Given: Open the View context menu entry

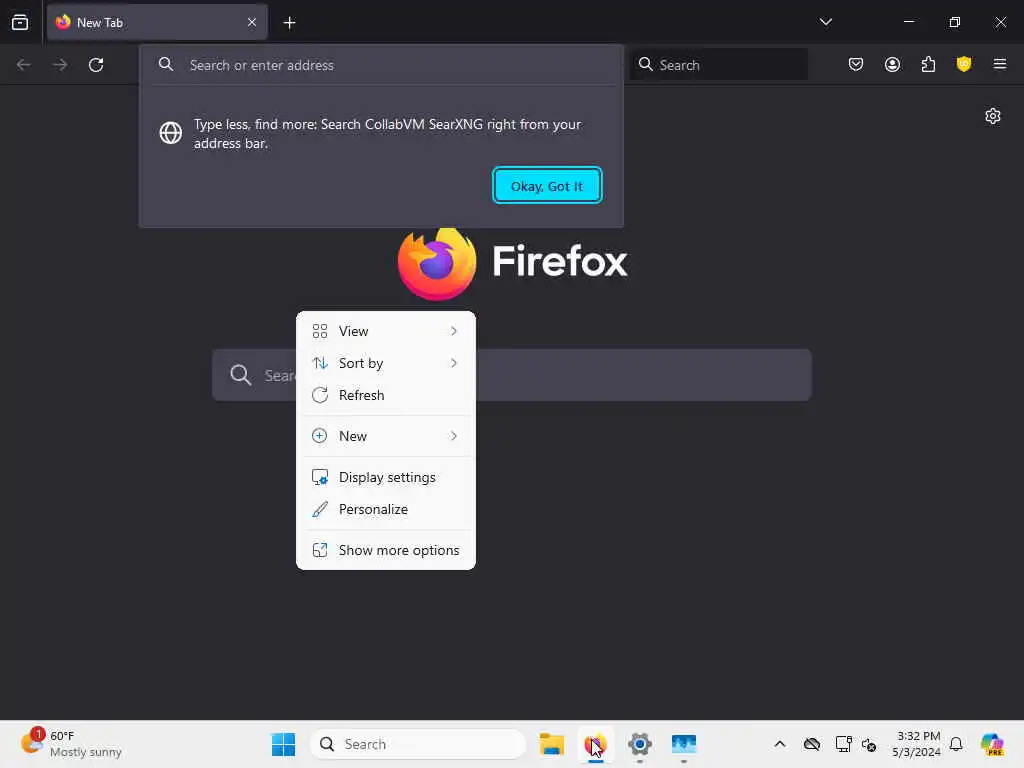Looking at the screenshot, I should click(x=385, y=331).
